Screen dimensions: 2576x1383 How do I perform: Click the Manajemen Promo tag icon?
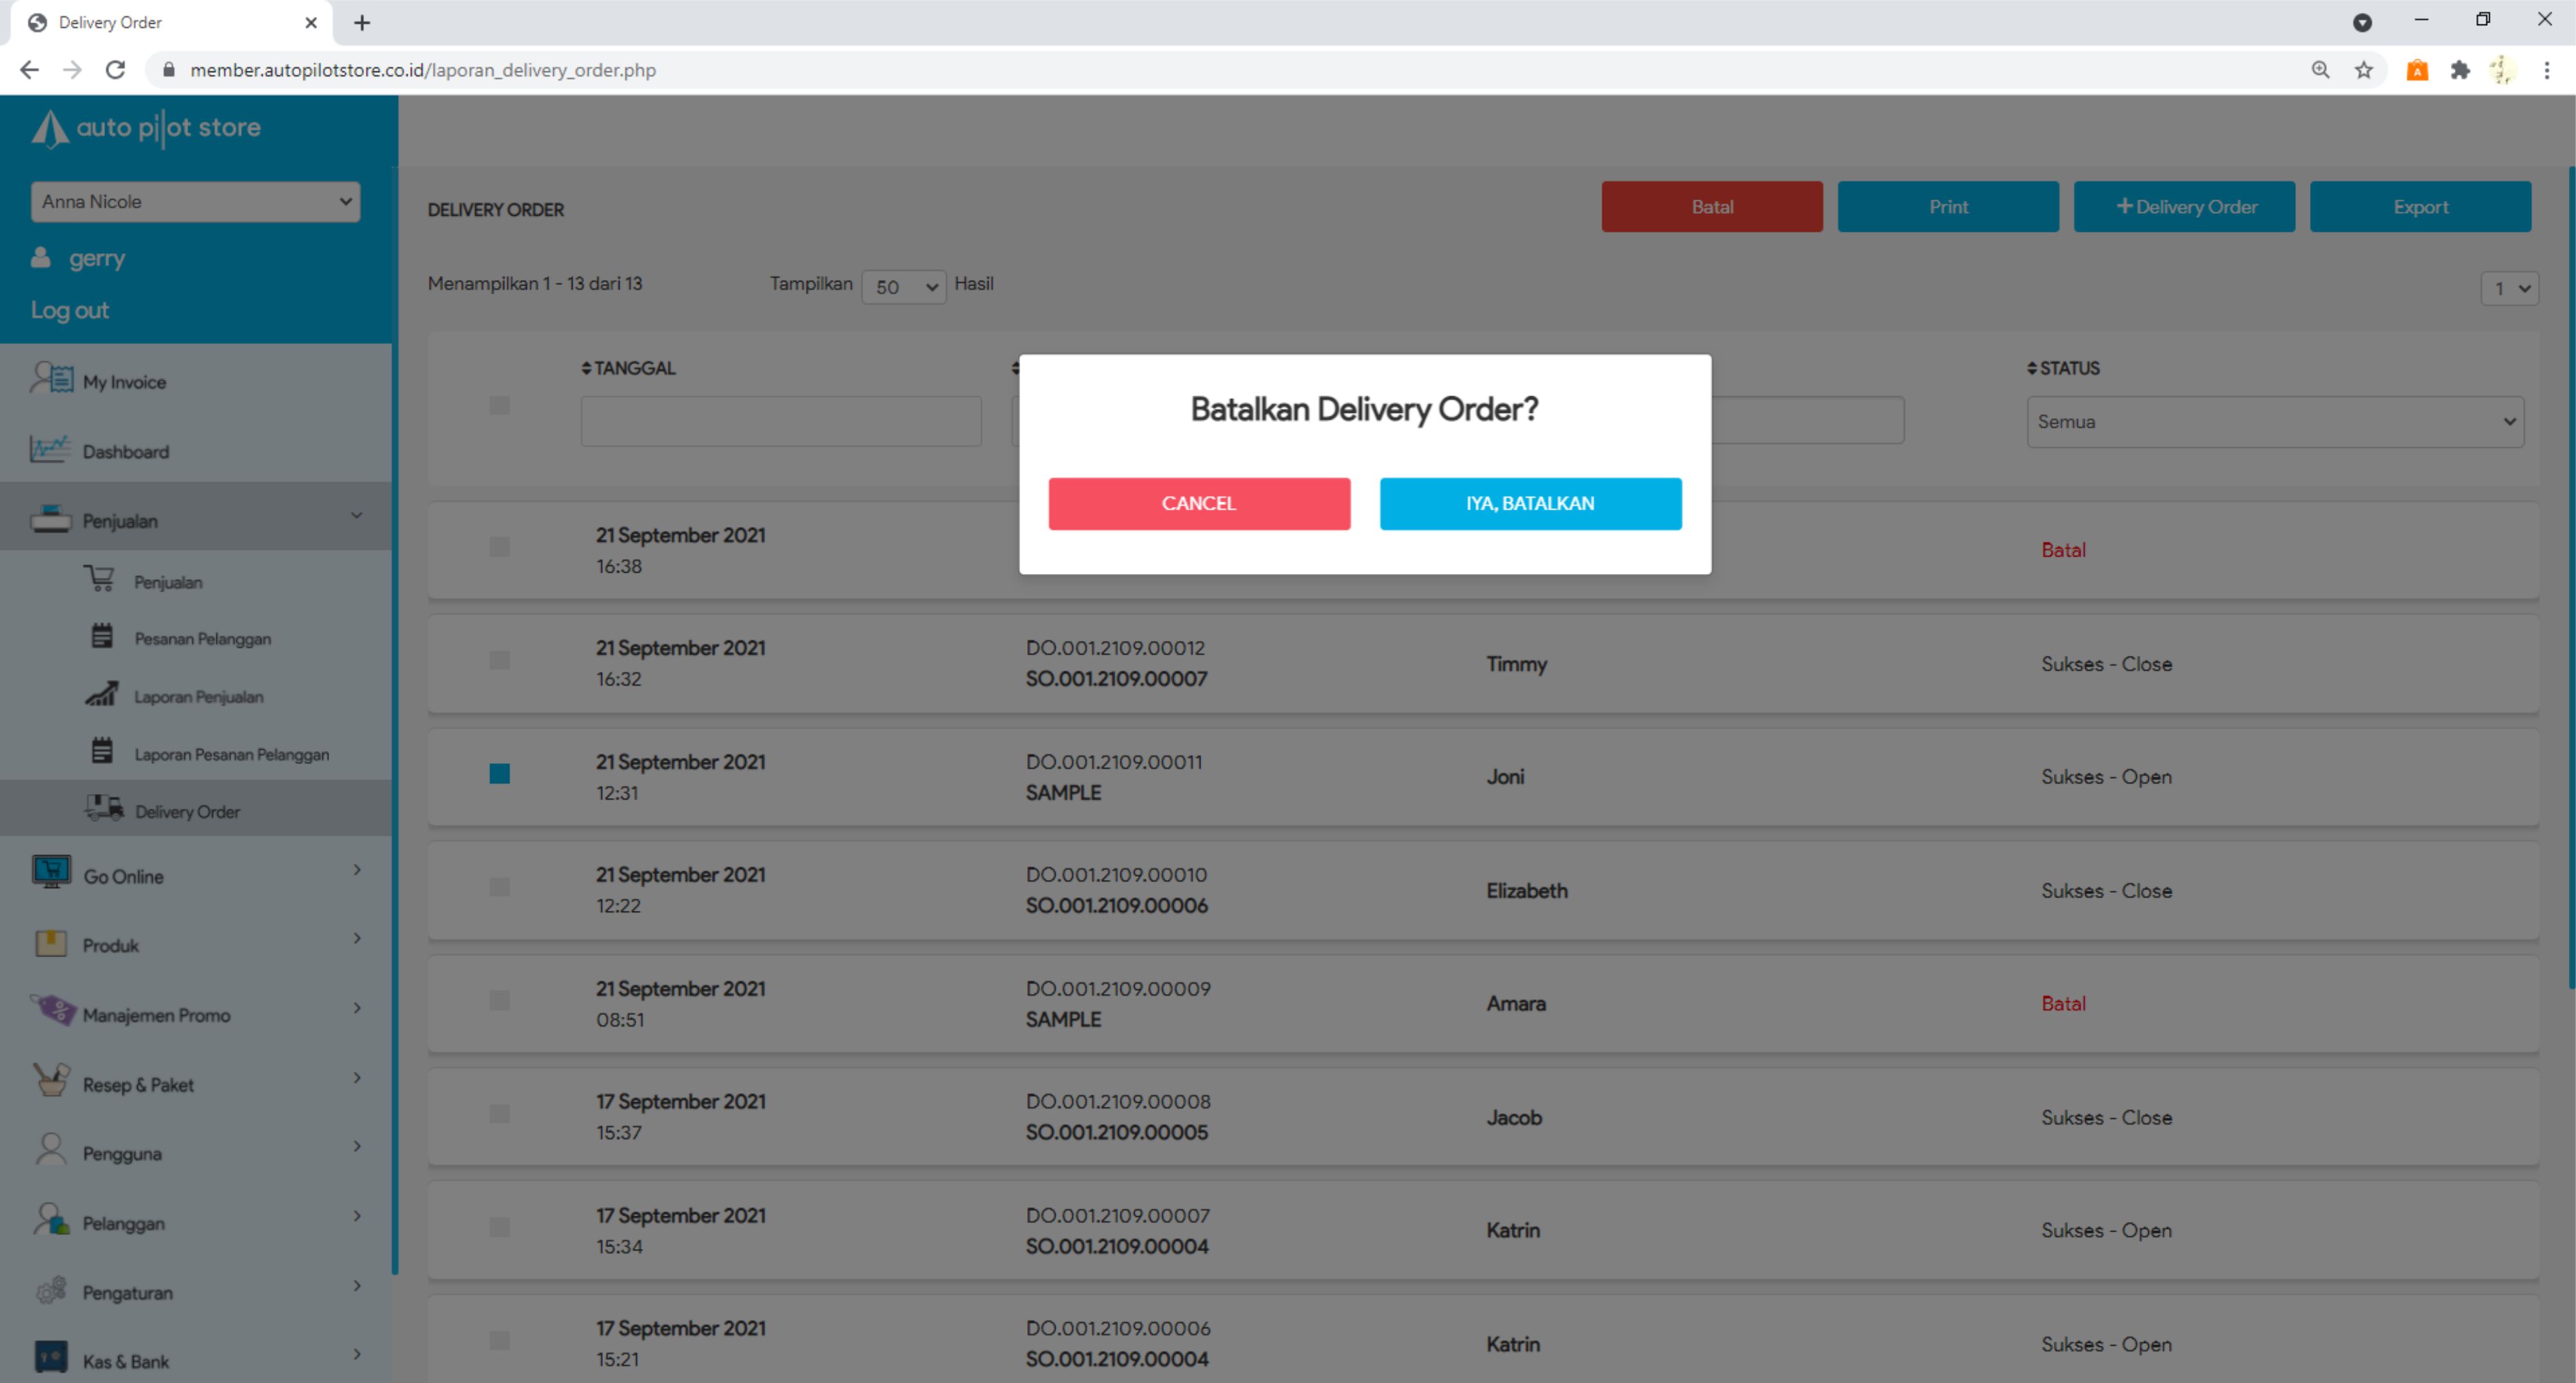pos(53,1012)
